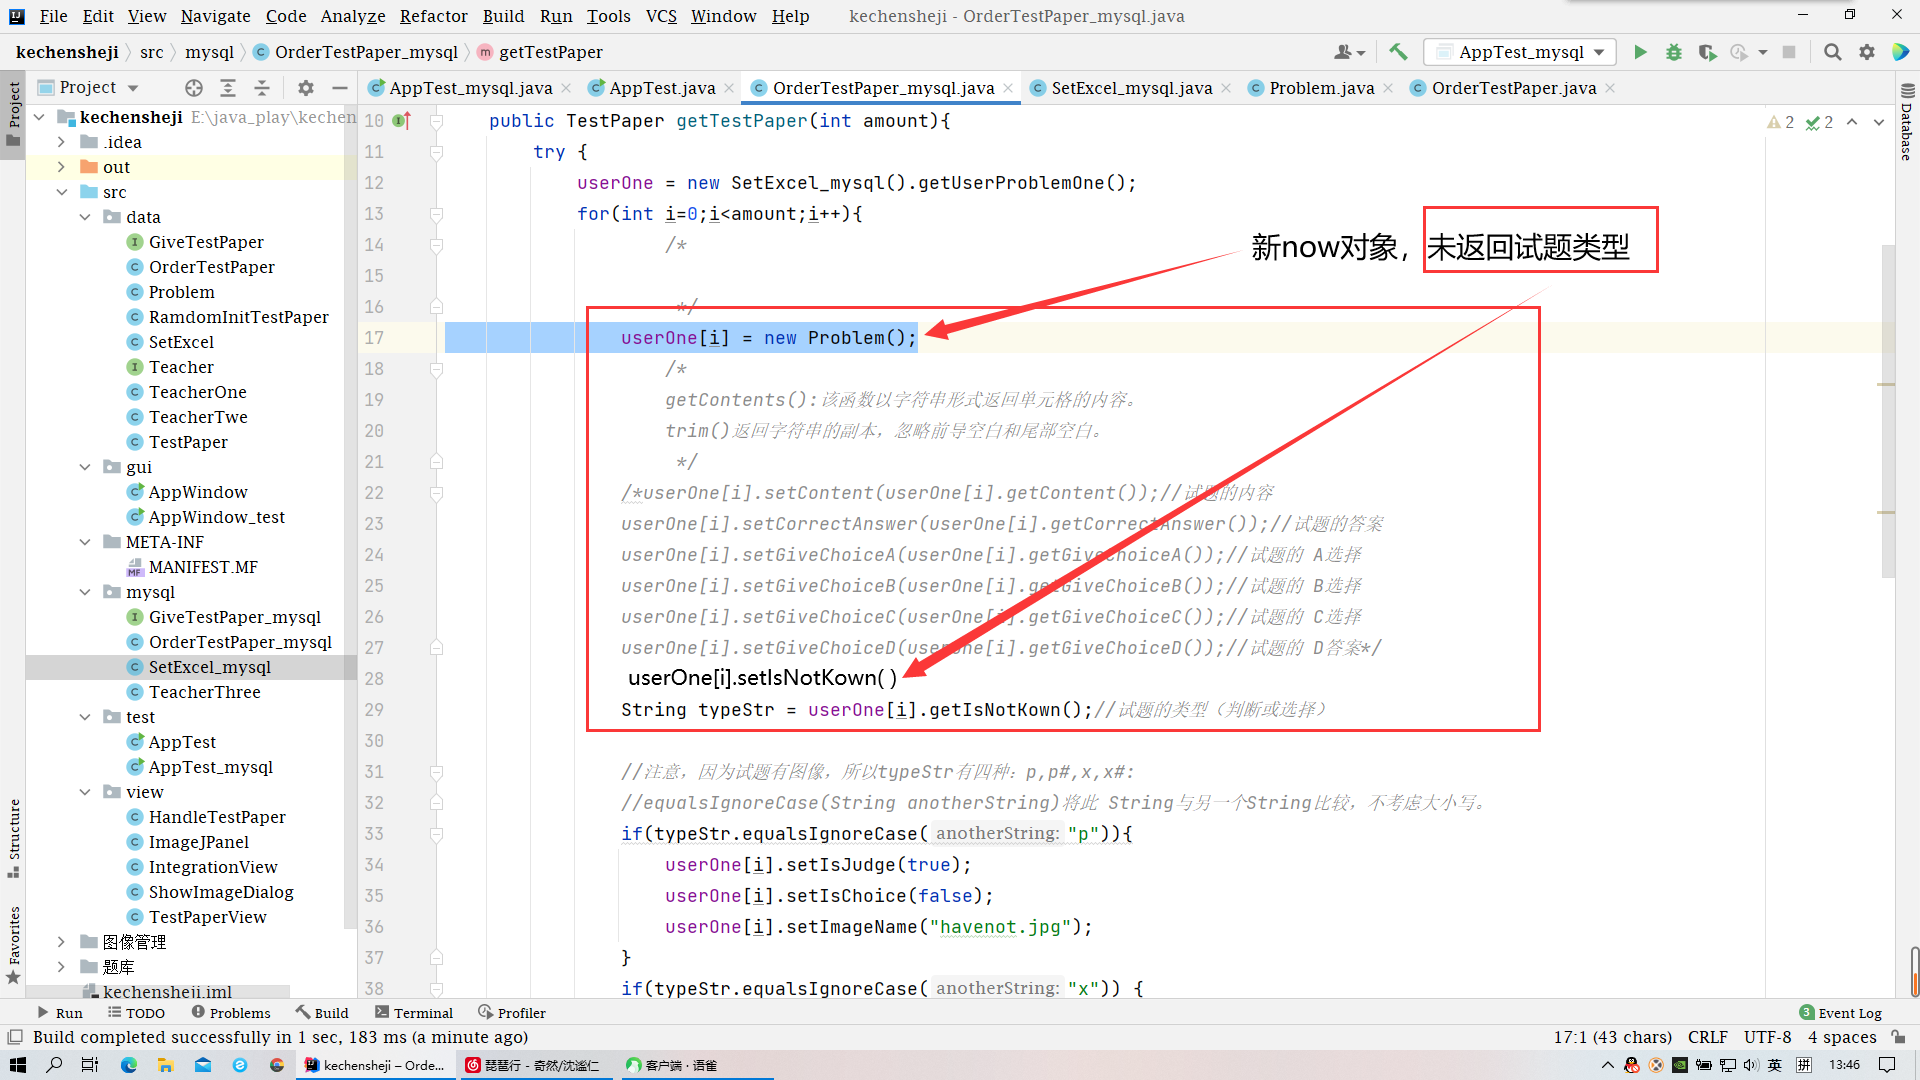Image resolution: width=1920 pixels, height=1080 pixels.
Task: Switch to SetExcel_mysql.java tab
Action: (1131, 88)
